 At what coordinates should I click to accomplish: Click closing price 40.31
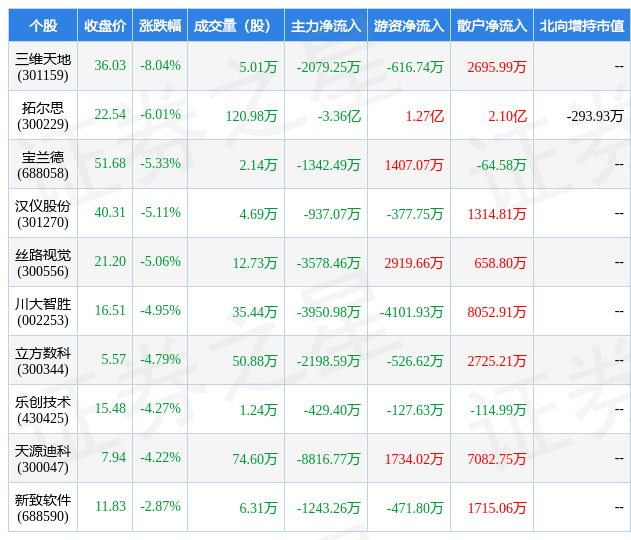click(110, 212)
